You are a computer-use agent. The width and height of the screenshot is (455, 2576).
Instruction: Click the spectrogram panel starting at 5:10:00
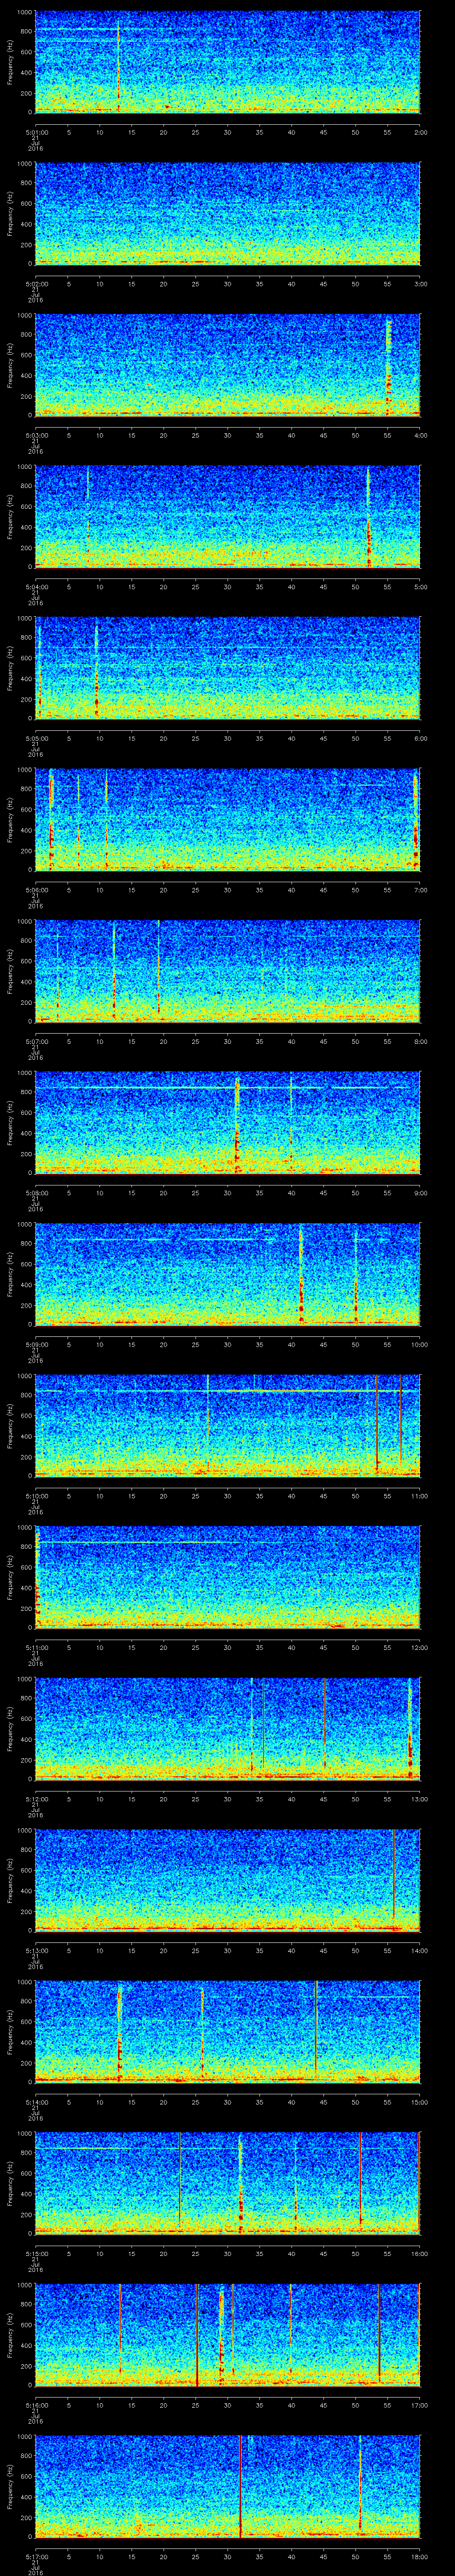(228, 1425)
